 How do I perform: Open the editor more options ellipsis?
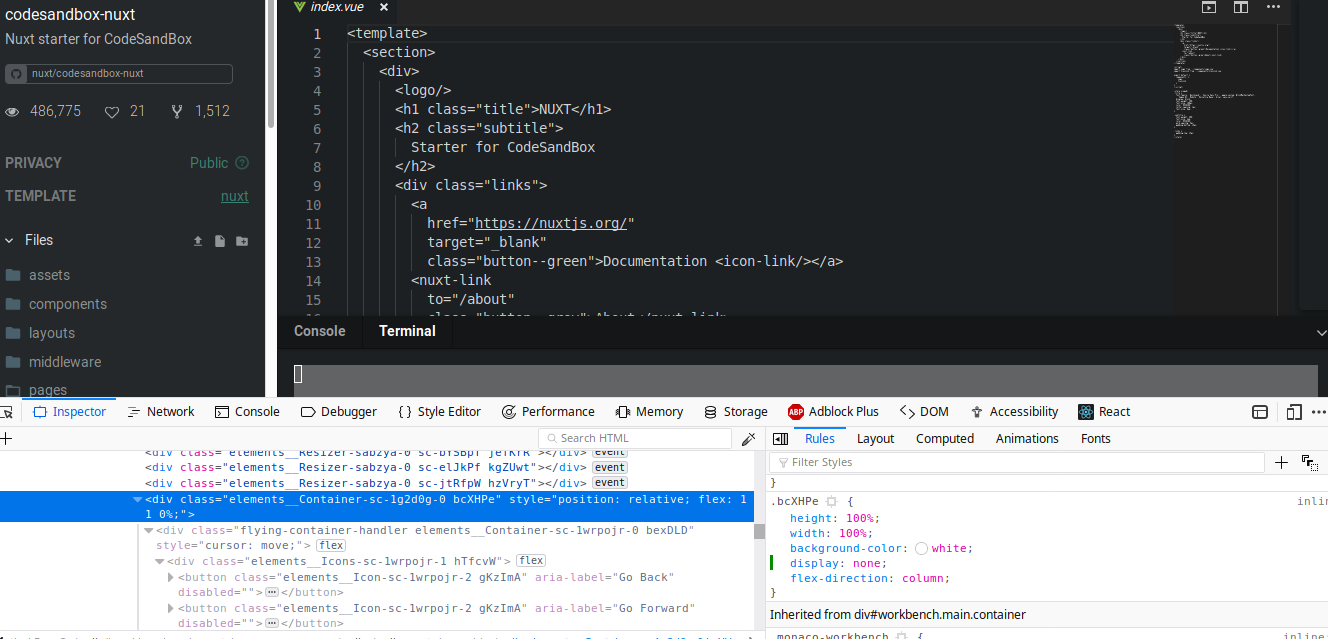click(1273, 6)
